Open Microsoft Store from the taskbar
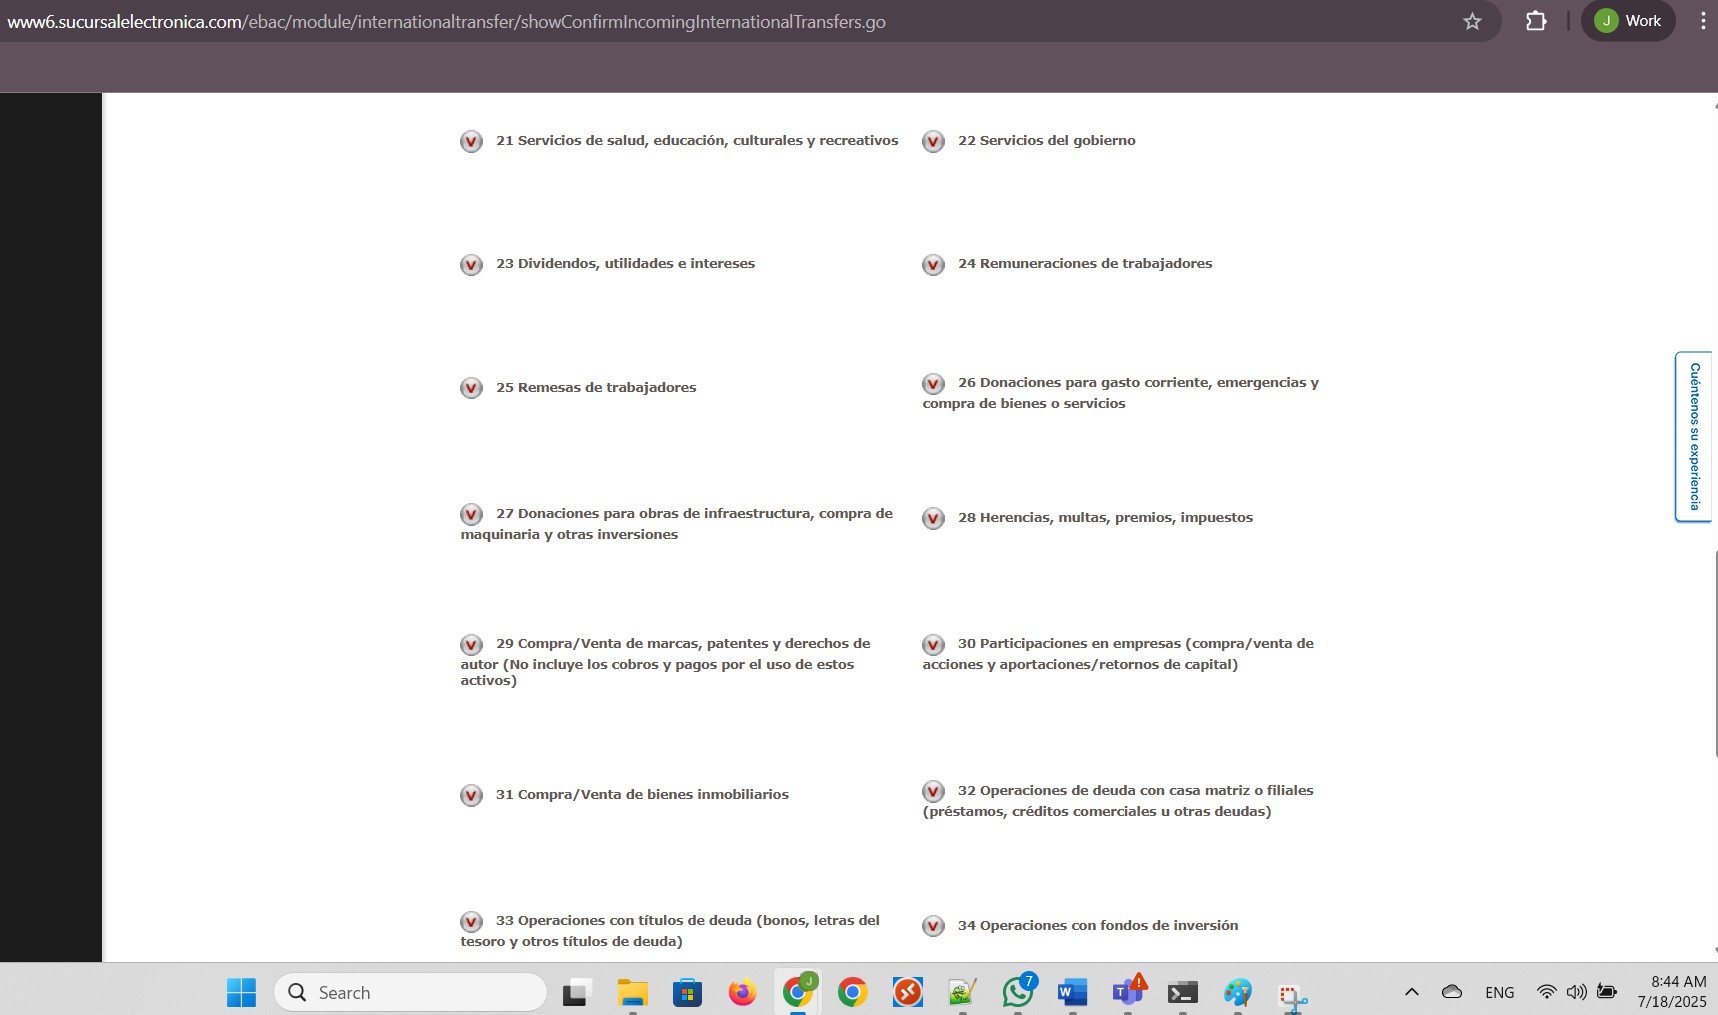 click(687, 992)
